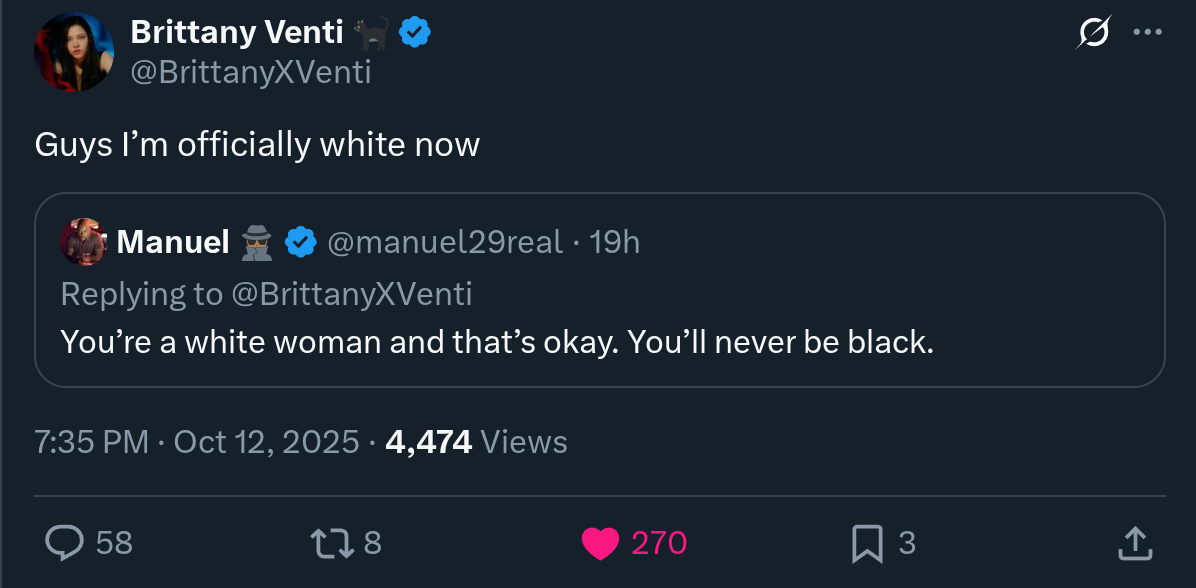Click the Manuel display name
Screen dimensions: 1196x588
(x=173, y=243)
